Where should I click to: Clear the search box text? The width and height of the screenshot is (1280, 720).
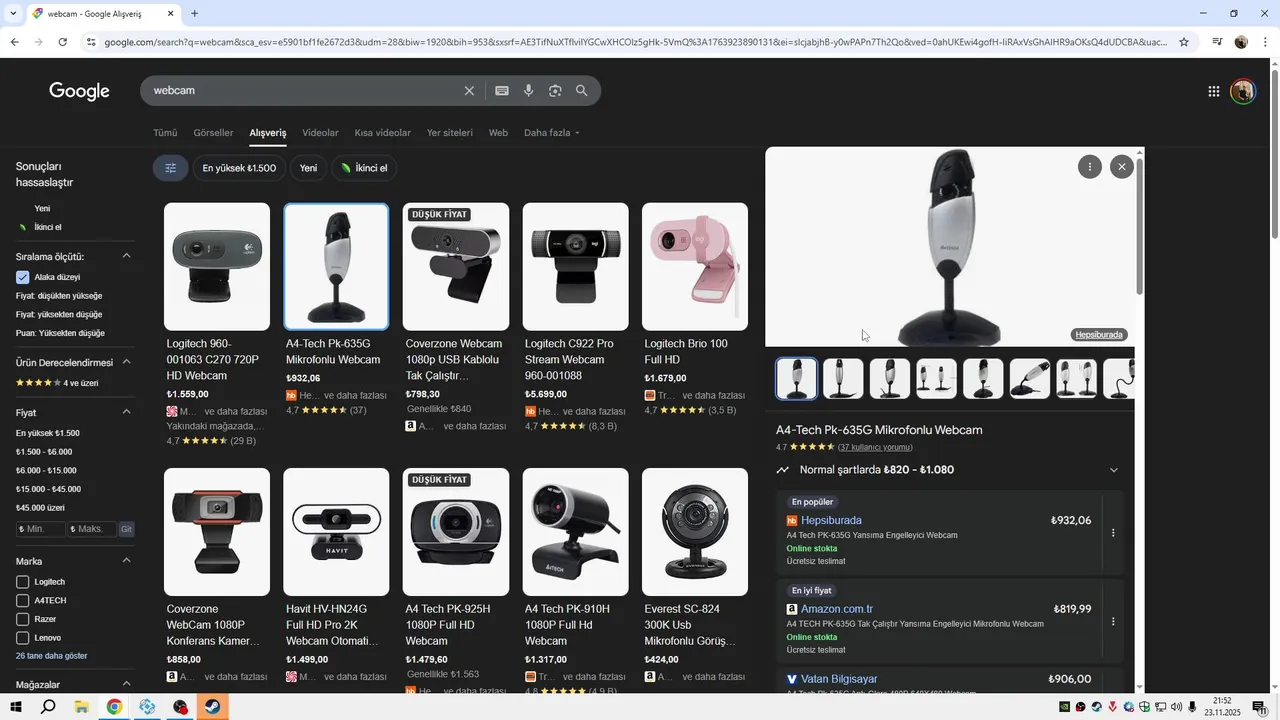[x=469, y=91]
